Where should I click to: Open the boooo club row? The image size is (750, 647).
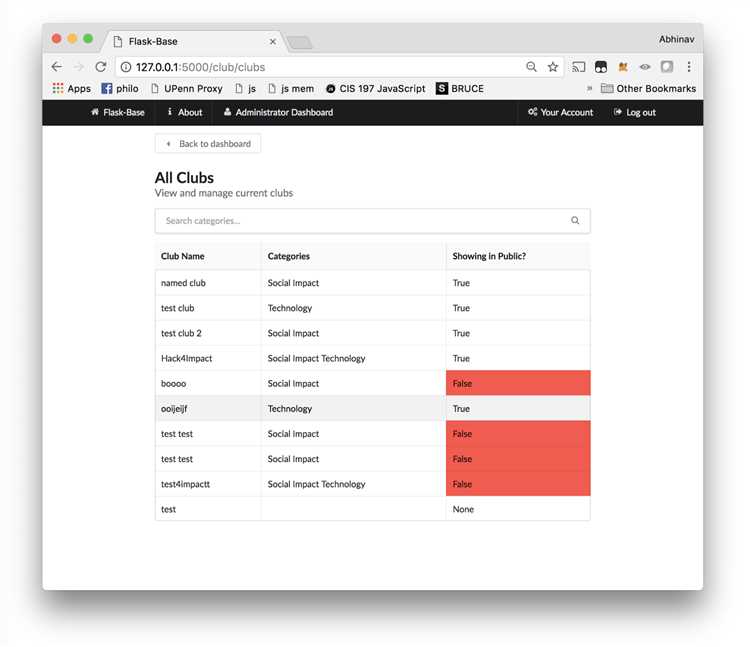(x=373, y=383)
